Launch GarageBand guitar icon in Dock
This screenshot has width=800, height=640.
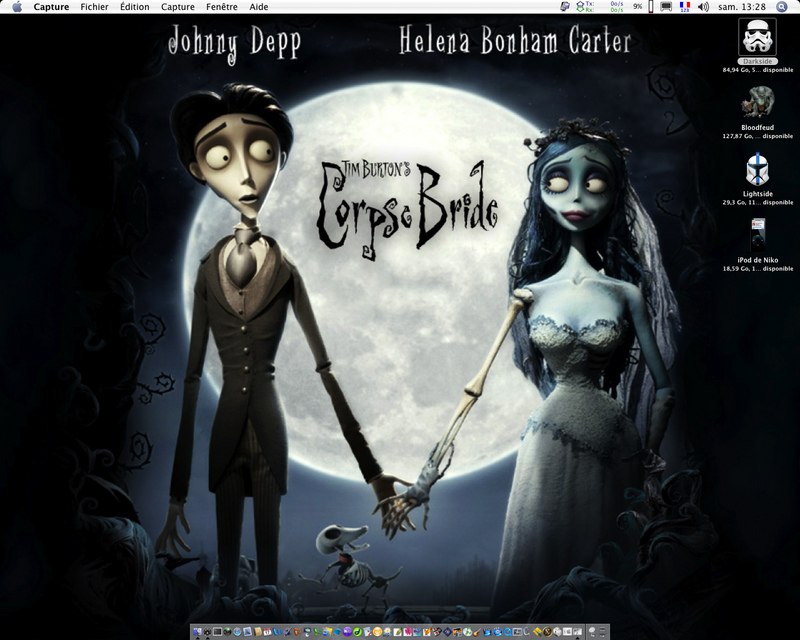pyautogui.click(x=477, y=632)
